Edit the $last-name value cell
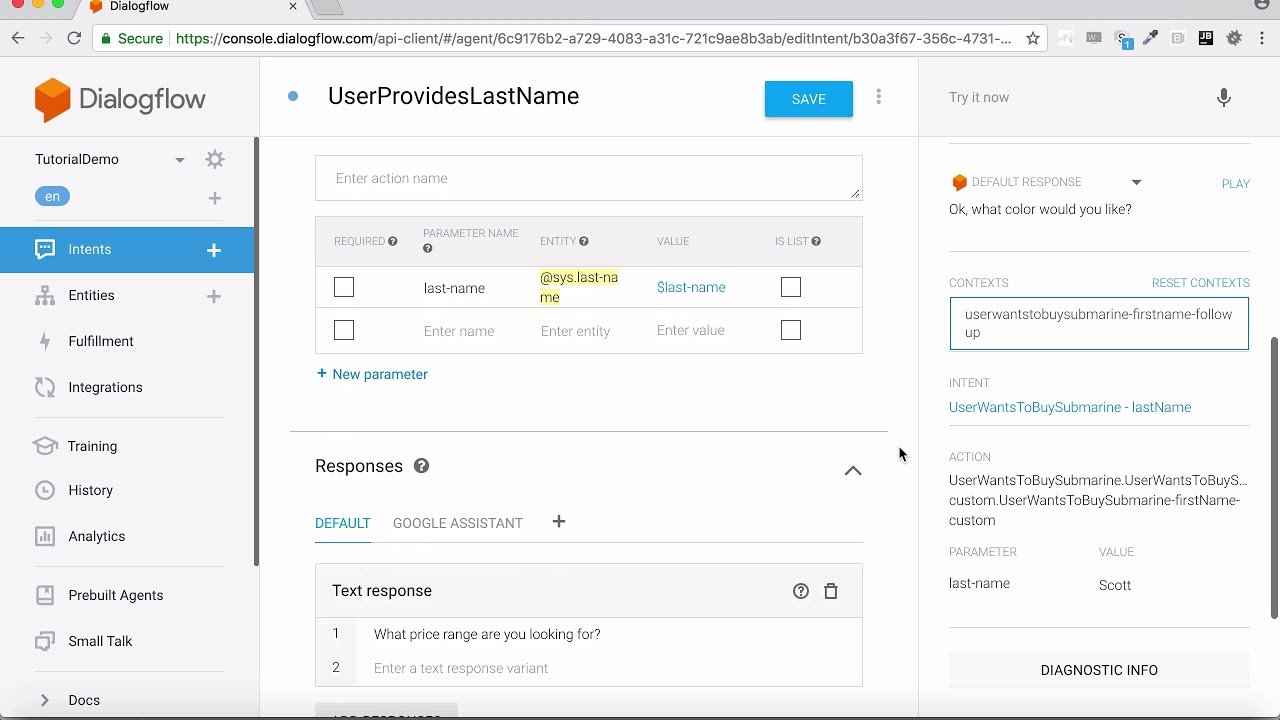Image resolution: width=1280 pixels, height=720 pixels. (x=691, y=287)
